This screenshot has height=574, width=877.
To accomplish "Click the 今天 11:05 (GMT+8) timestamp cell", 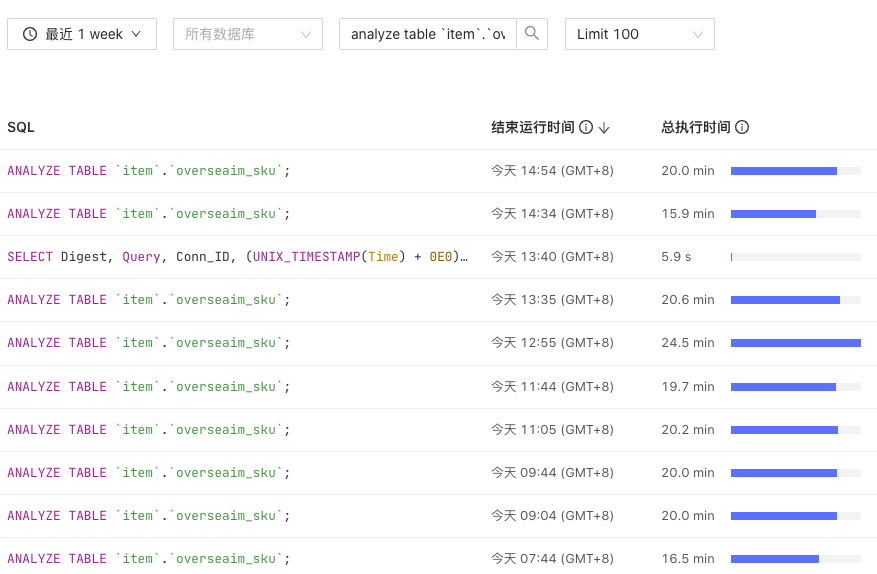I will (553, 430).
